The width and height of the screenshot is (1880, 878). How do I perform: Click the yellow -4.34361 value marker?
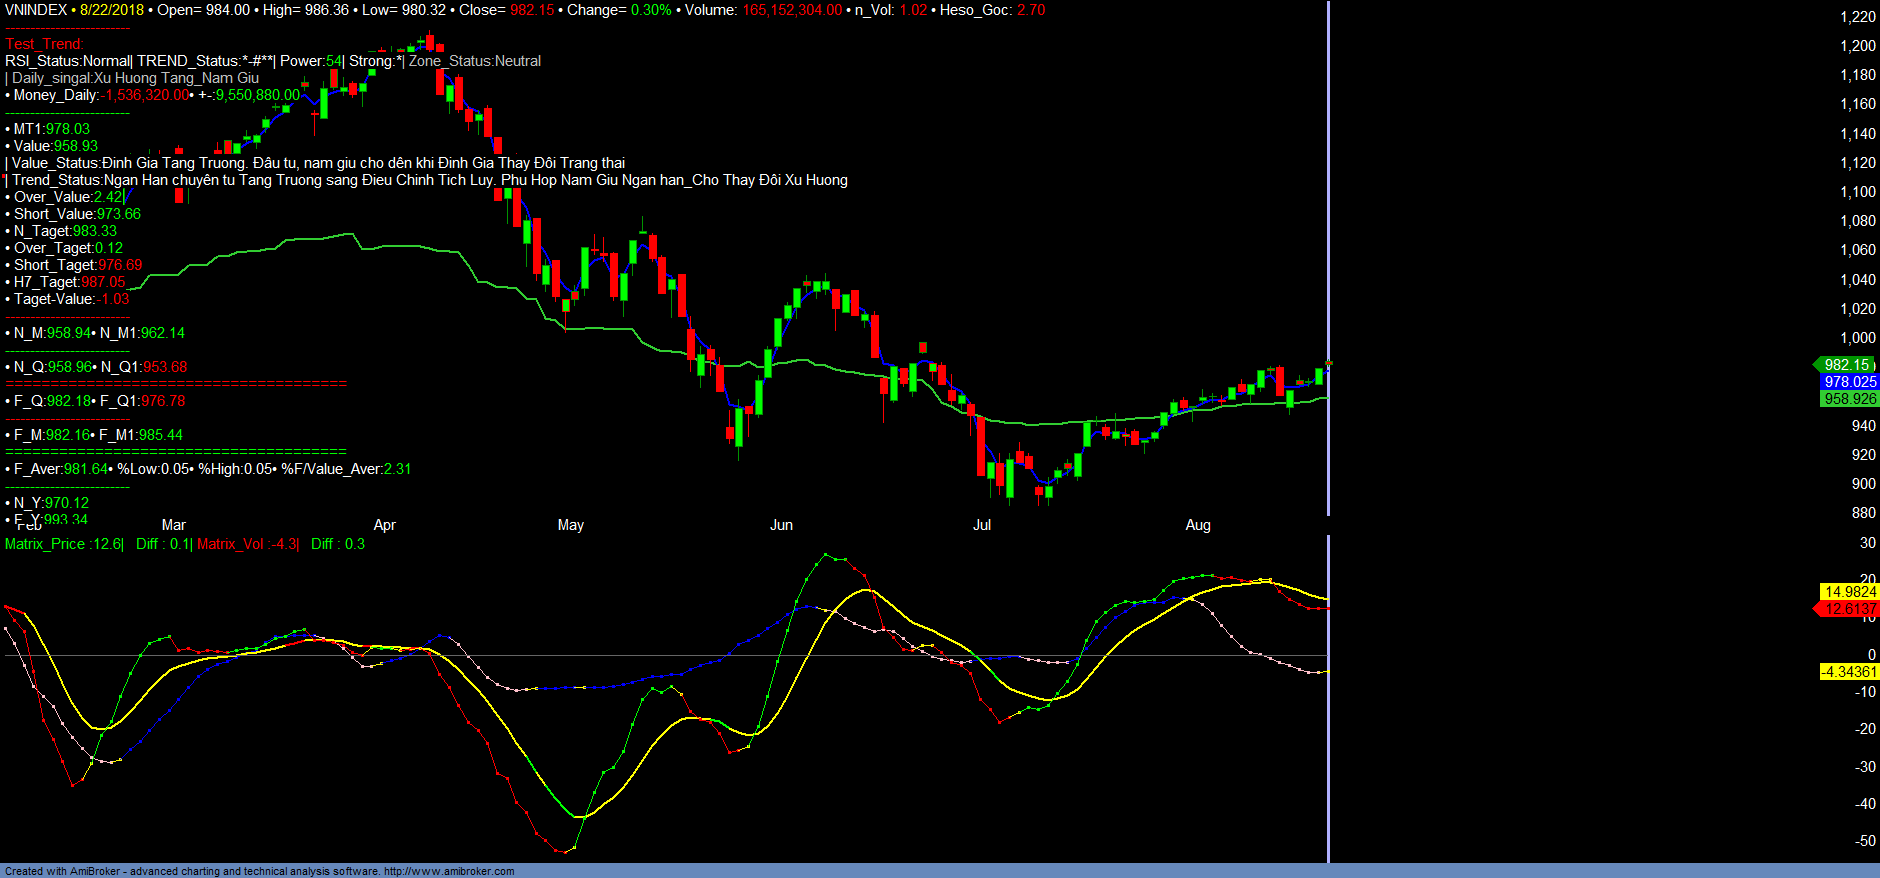coord(1848,672)
